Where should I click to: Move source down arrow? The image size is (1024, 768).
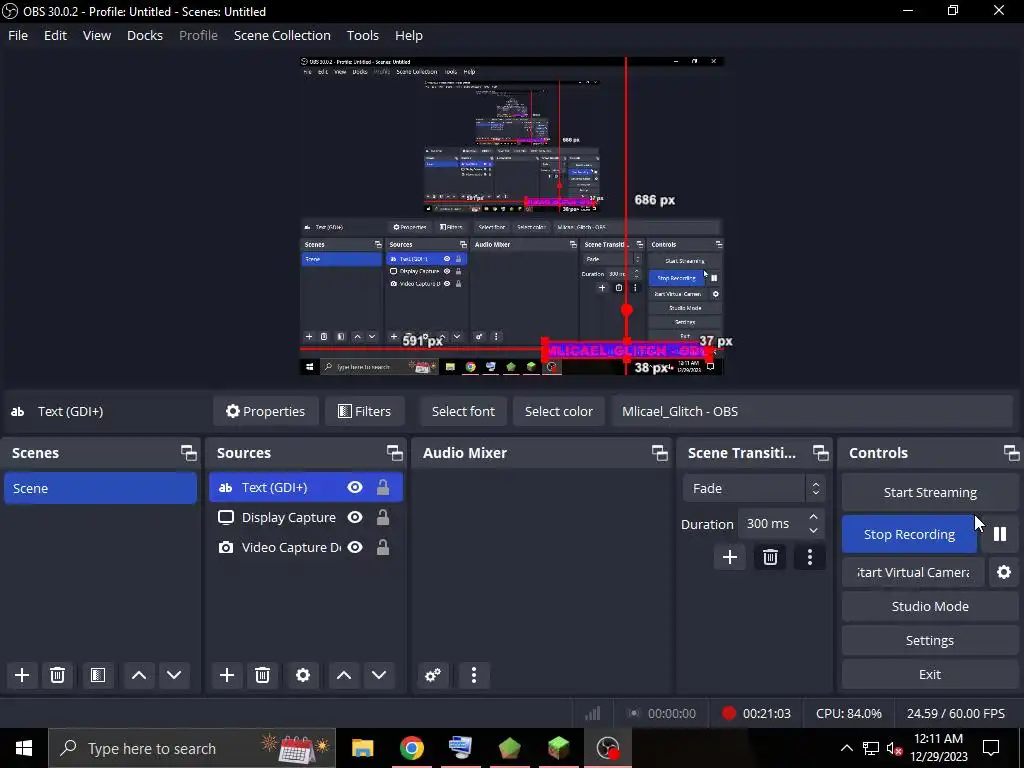(x=379, y=675)
